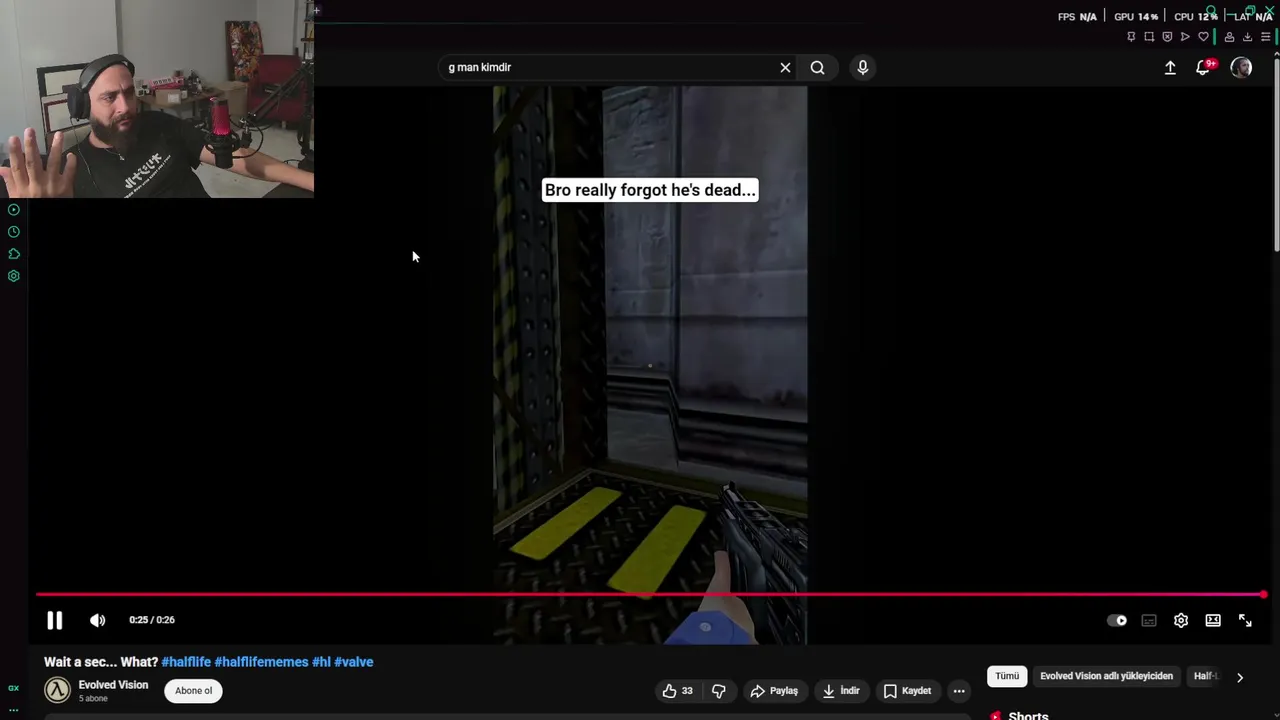Open the Shorts section heading

click(x=1028, y=715)
